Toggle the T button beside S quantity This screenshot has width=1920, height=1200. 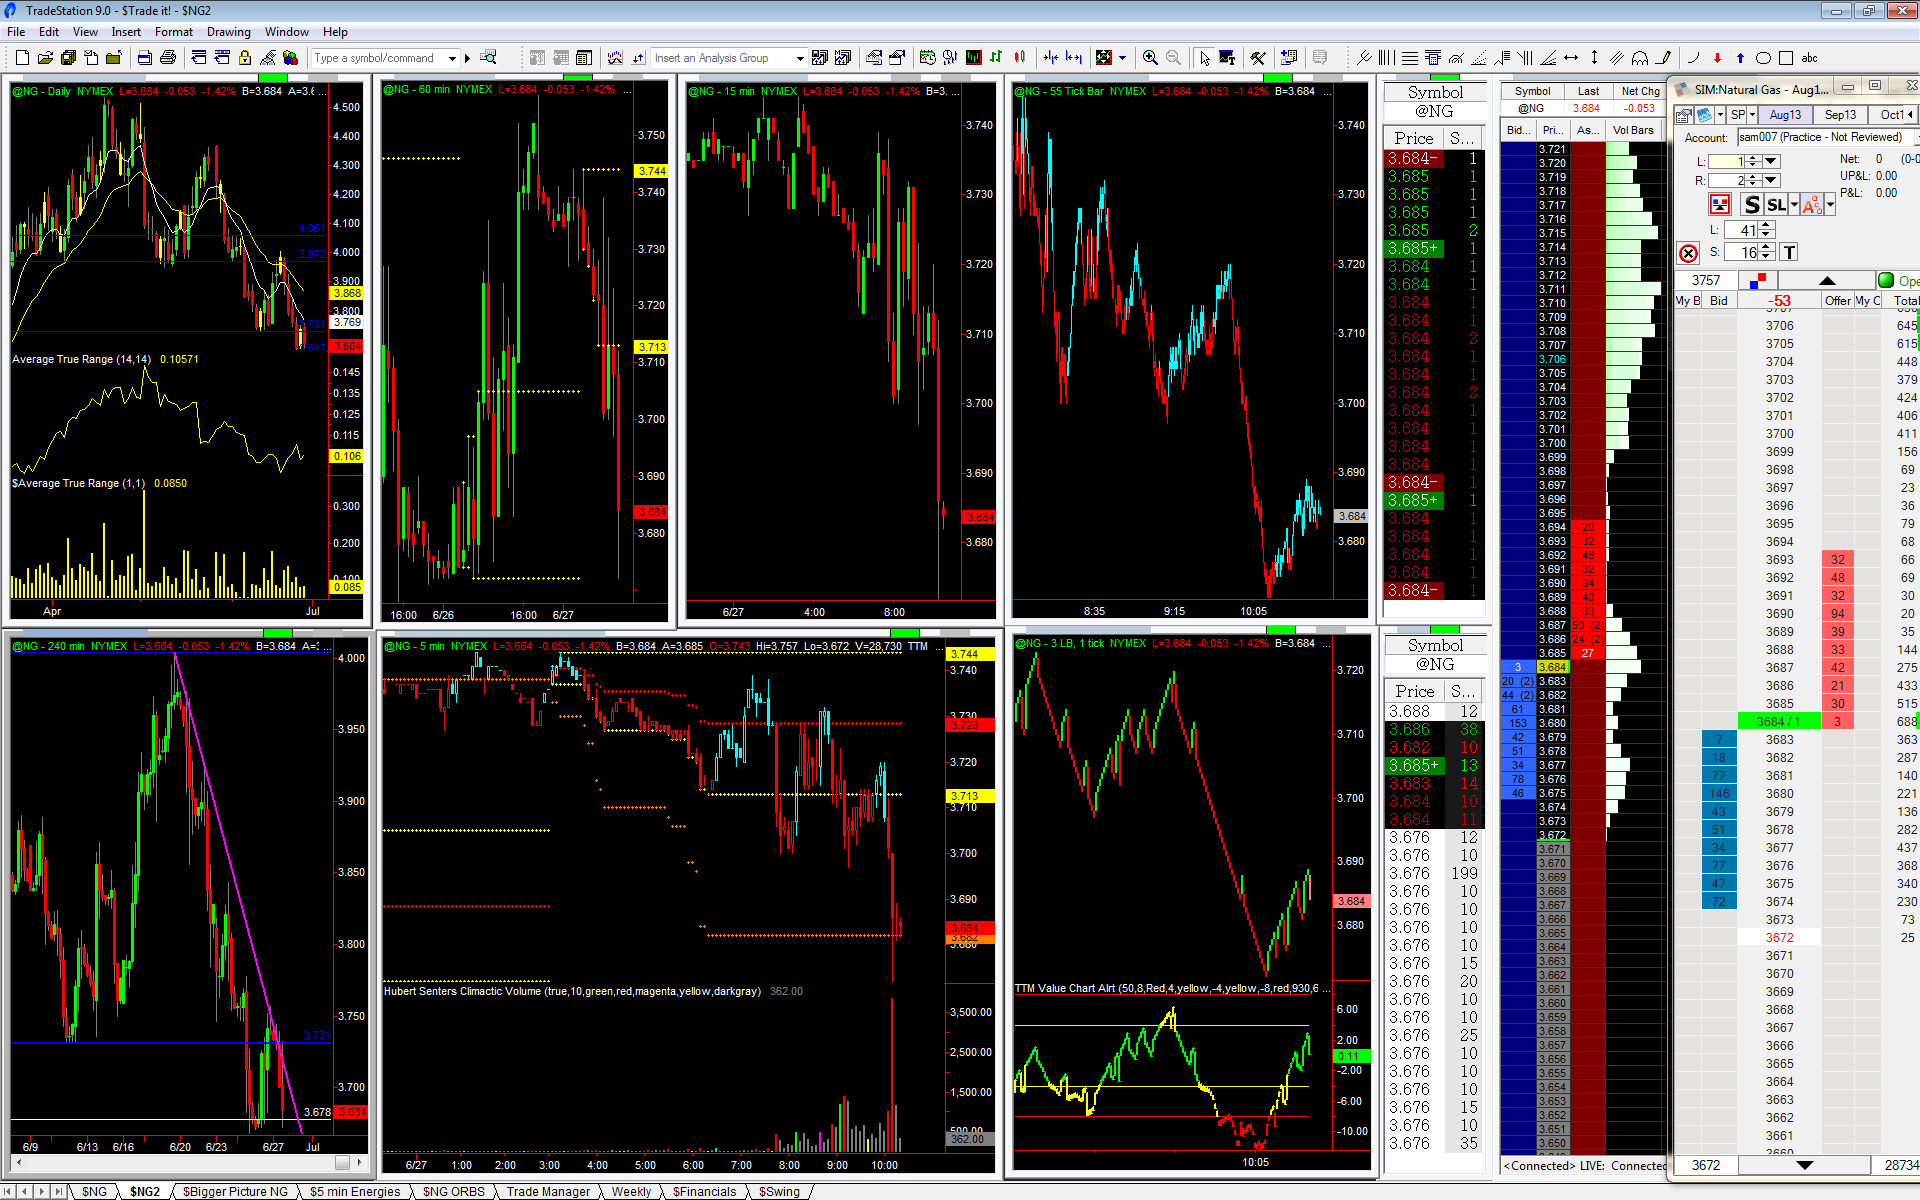pos(1789,253)
